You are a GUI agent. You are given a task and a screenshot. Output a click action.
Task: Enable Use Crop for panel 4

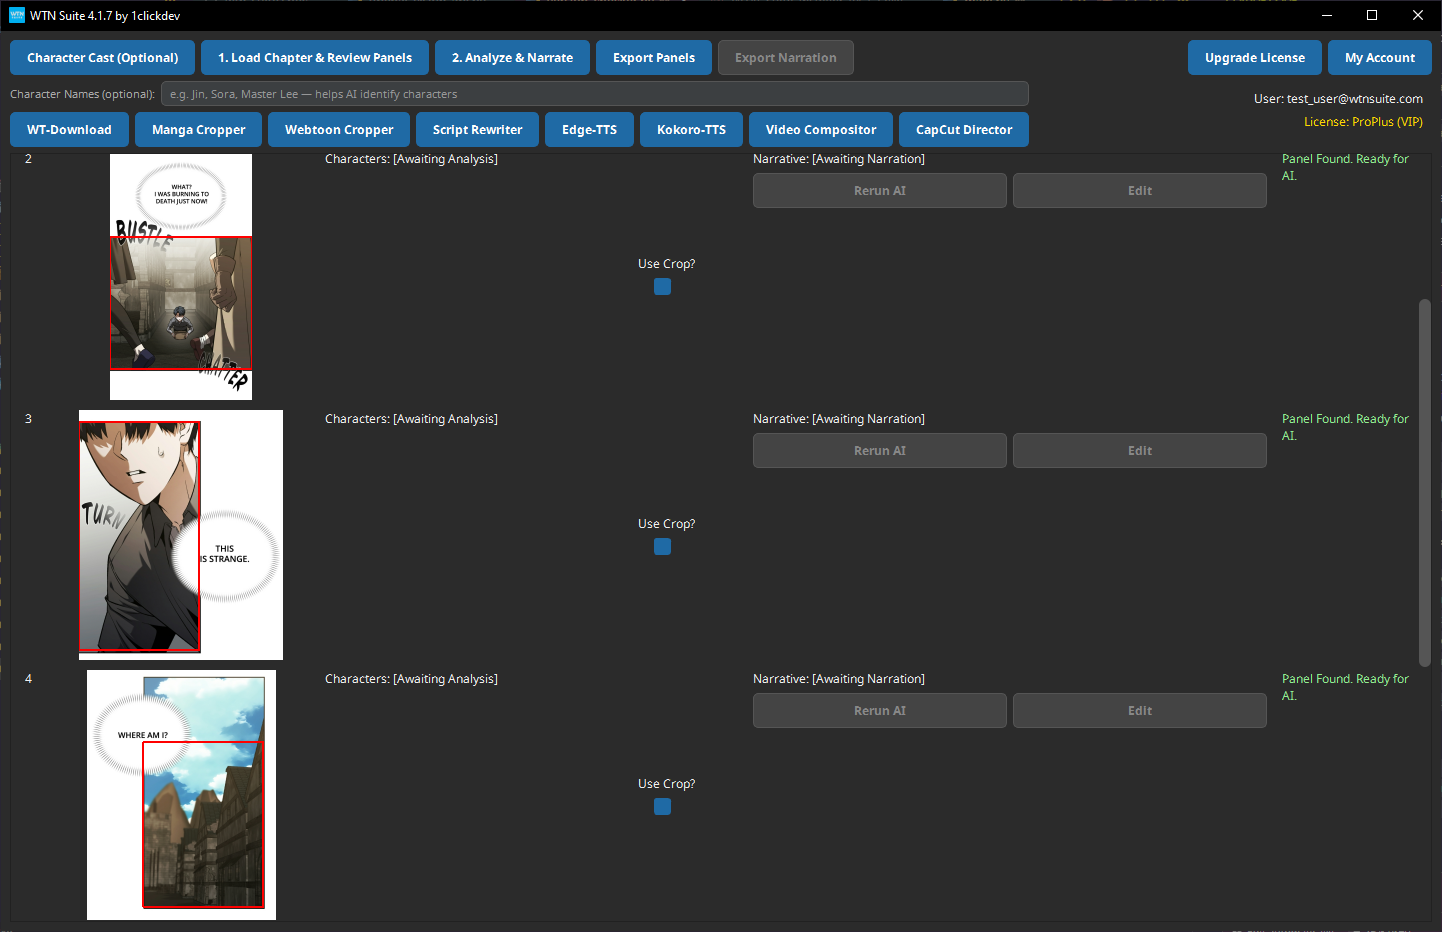coord(662,806)
